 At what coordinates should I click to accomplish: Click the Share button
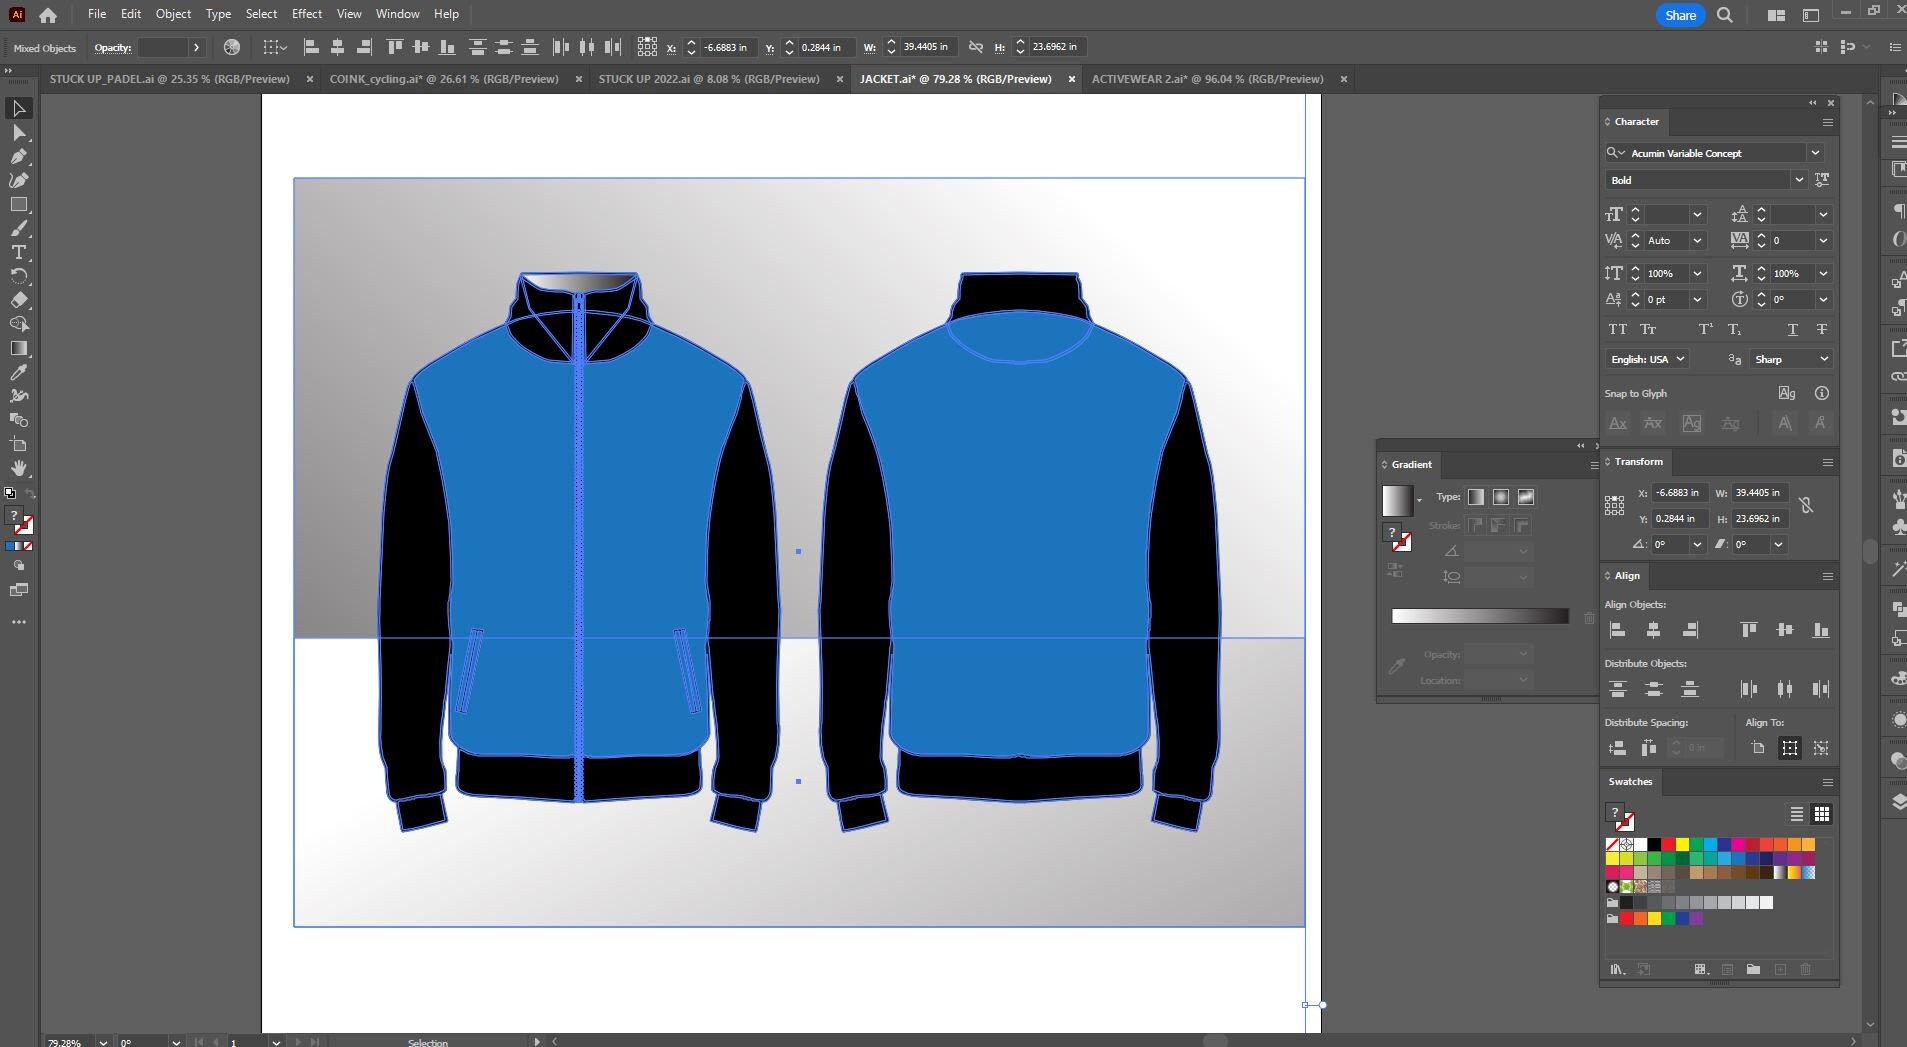point(1678,15)
